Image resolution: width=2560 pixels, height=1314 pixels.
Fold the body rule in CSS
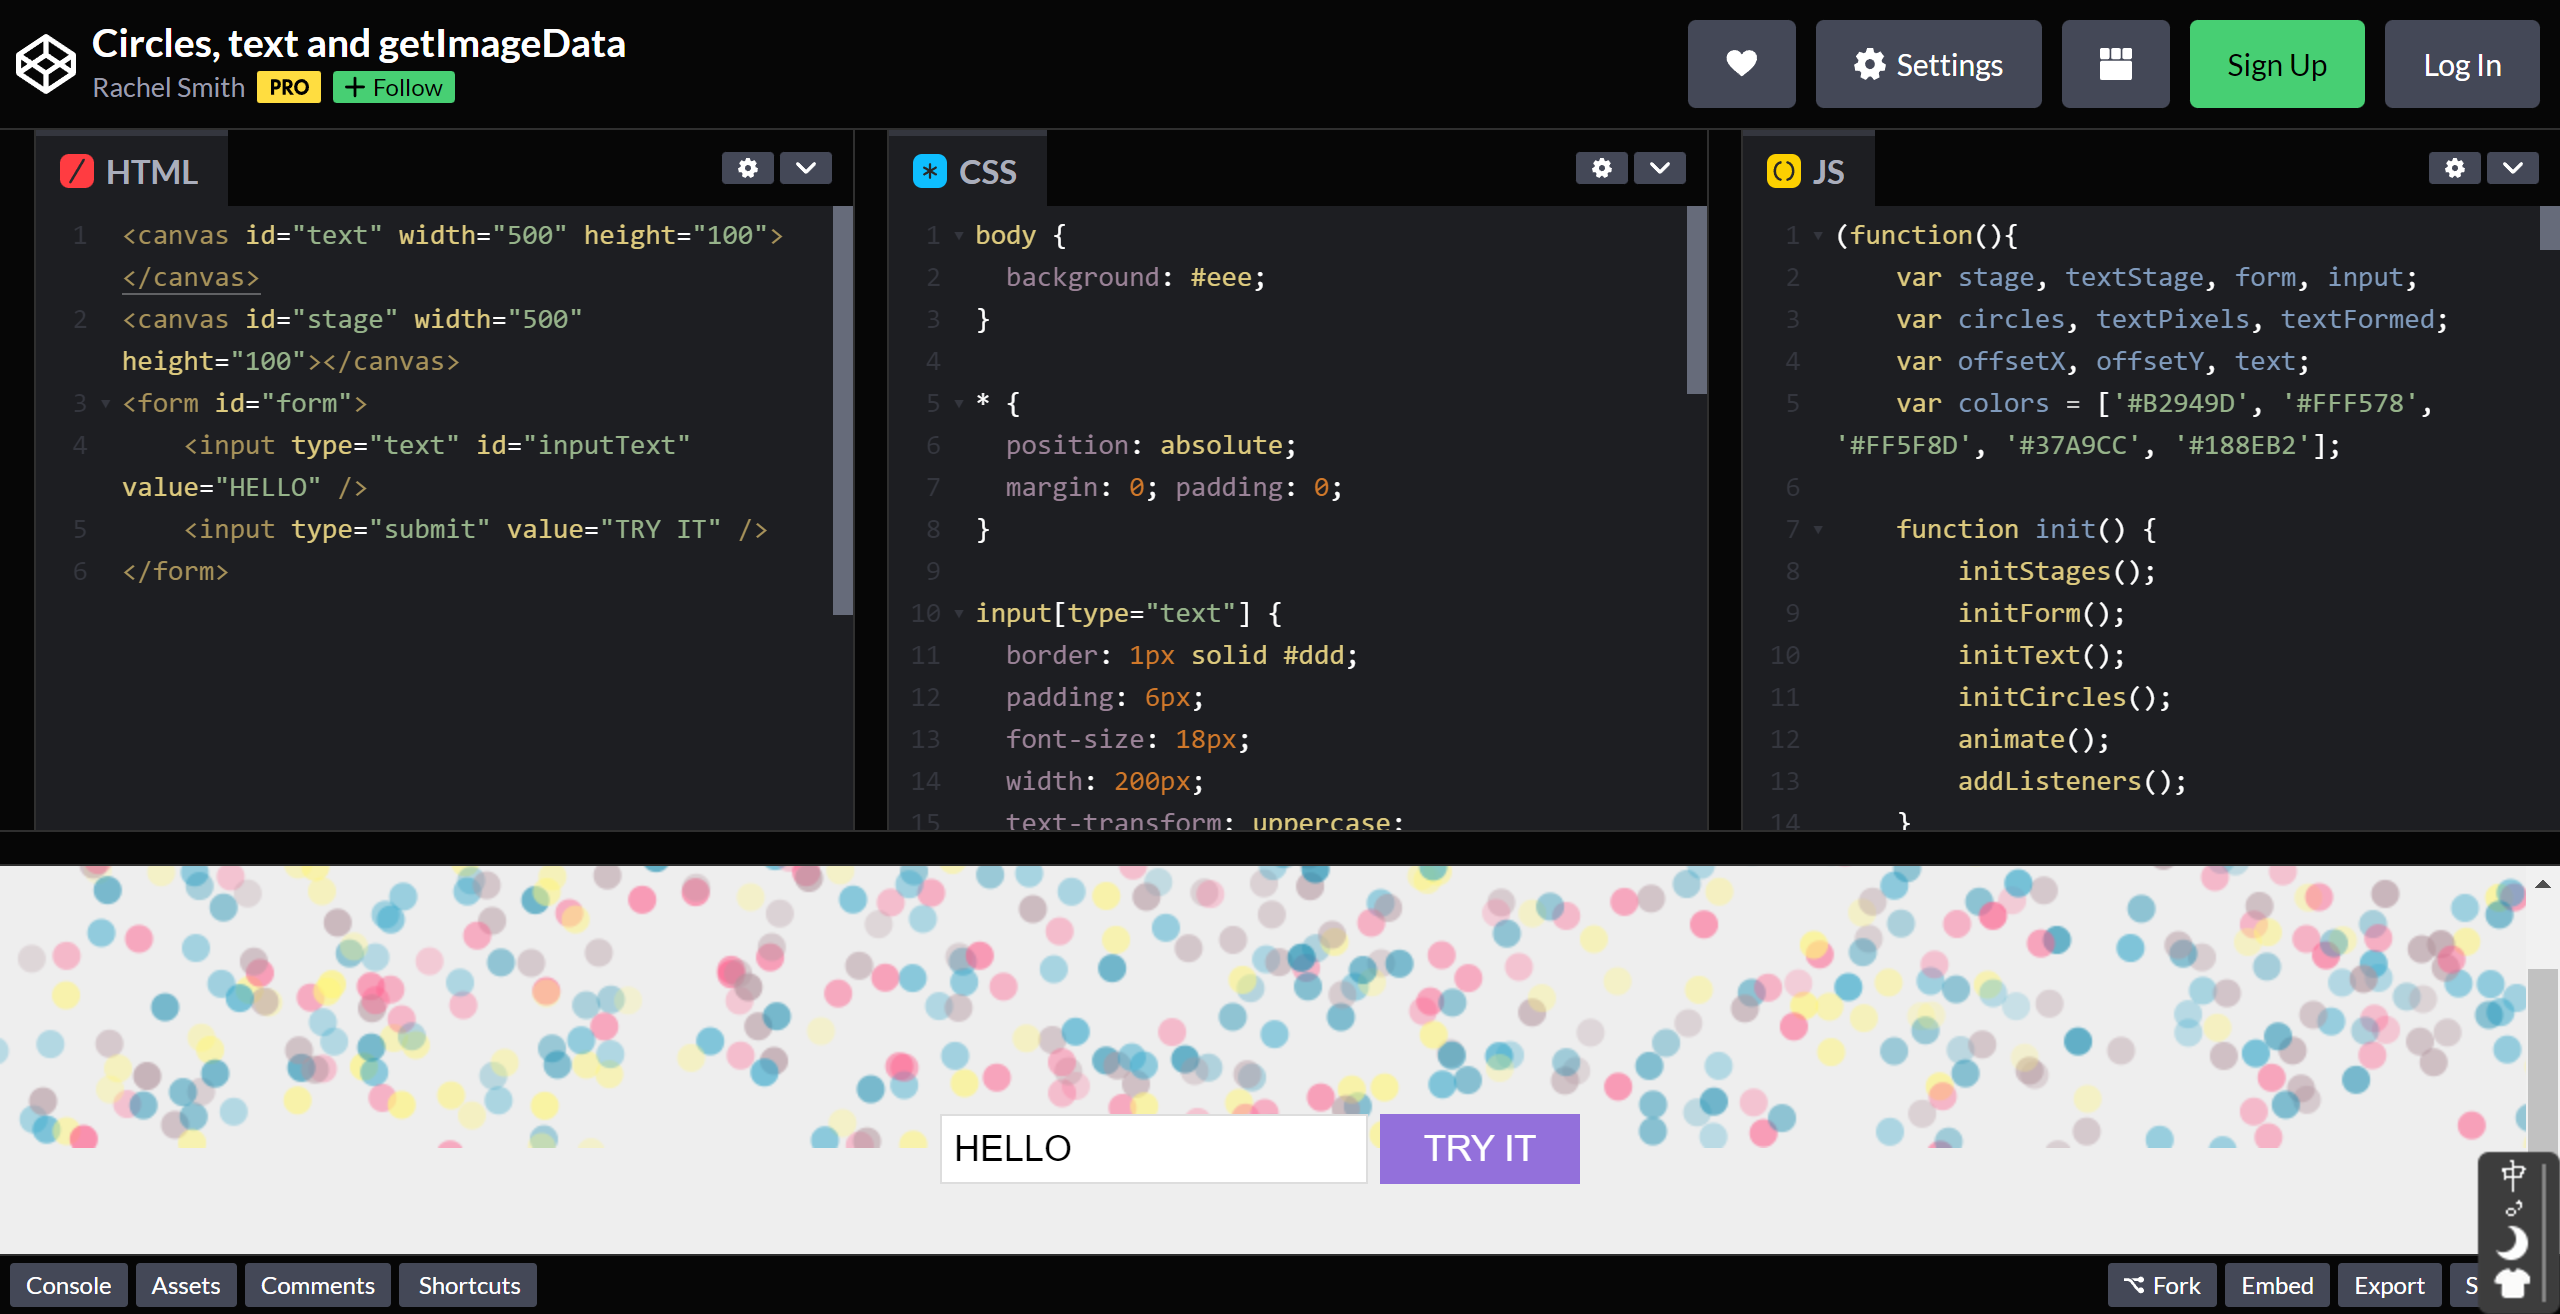tap(959, 236)
